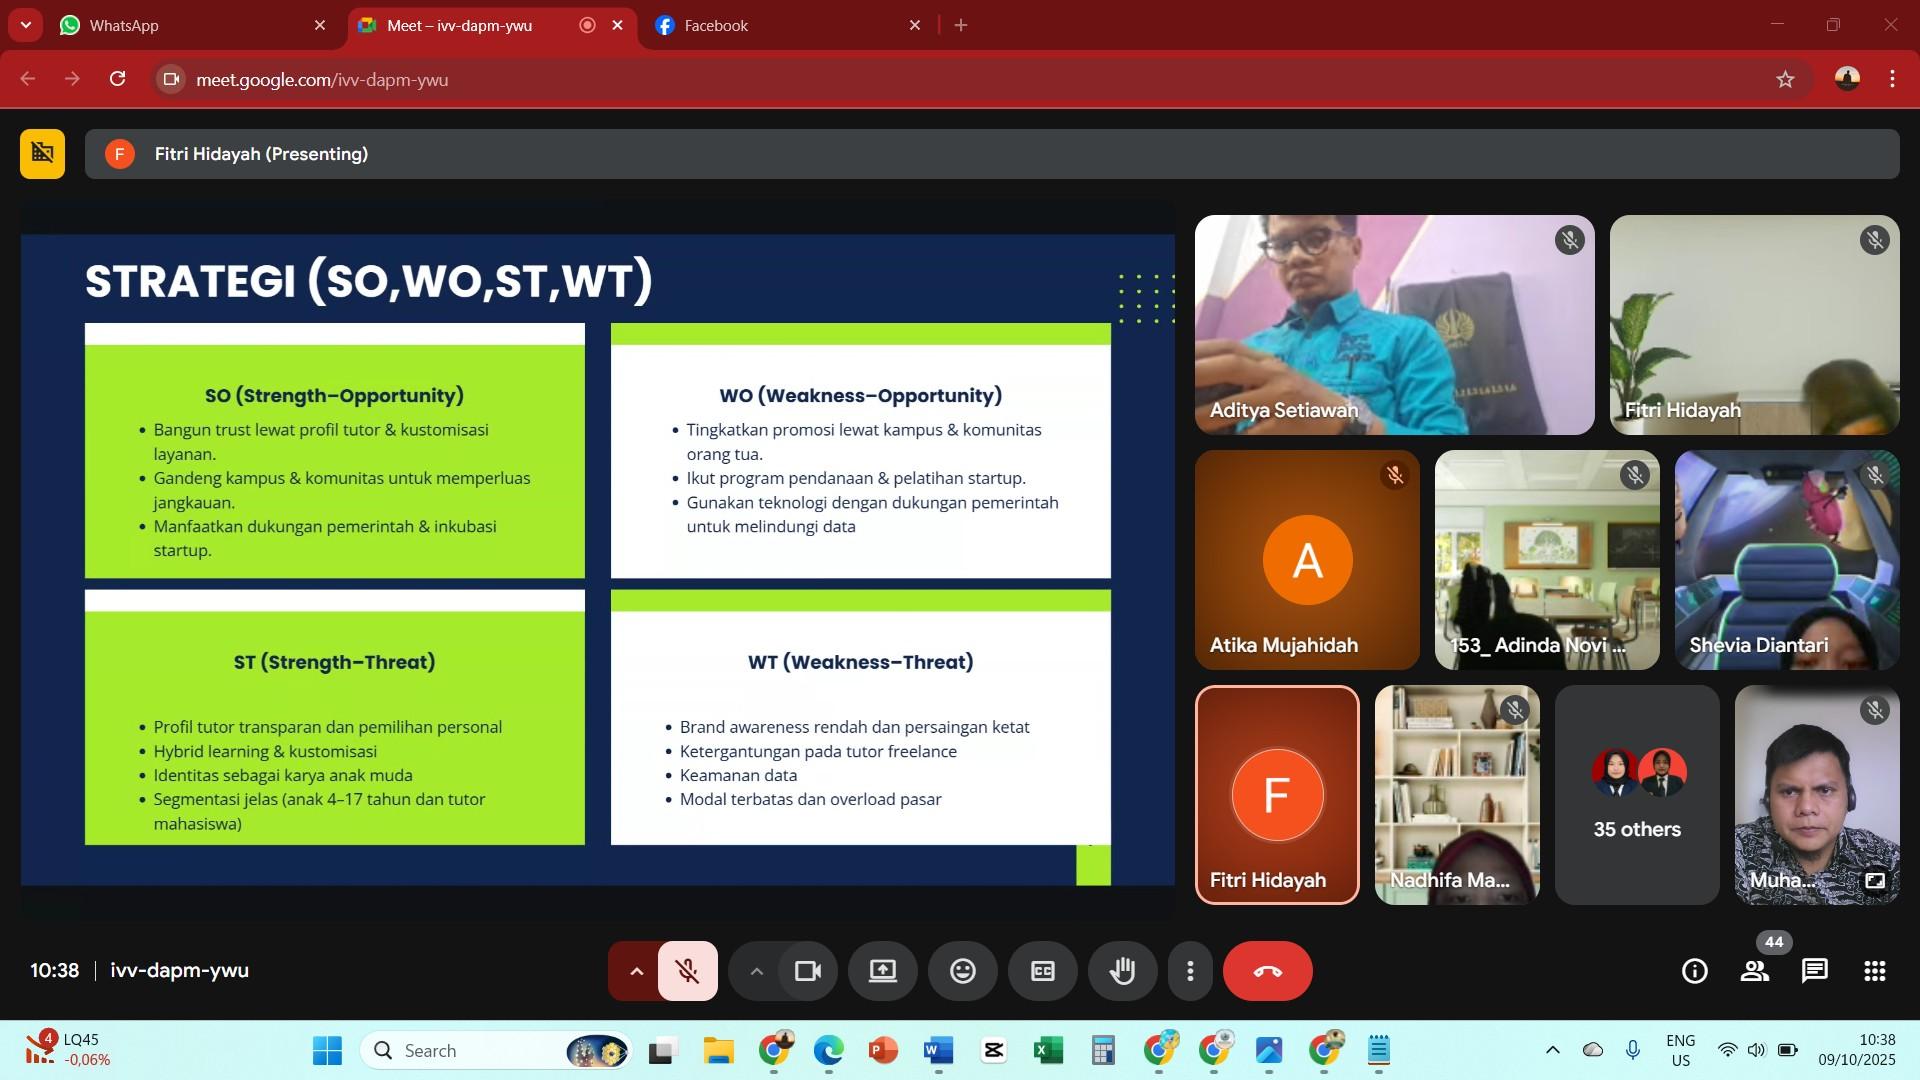The height and width of the screenshot is (1080, 1920).
Task: Open the emoji reactions button
Action: coord(962,971)
